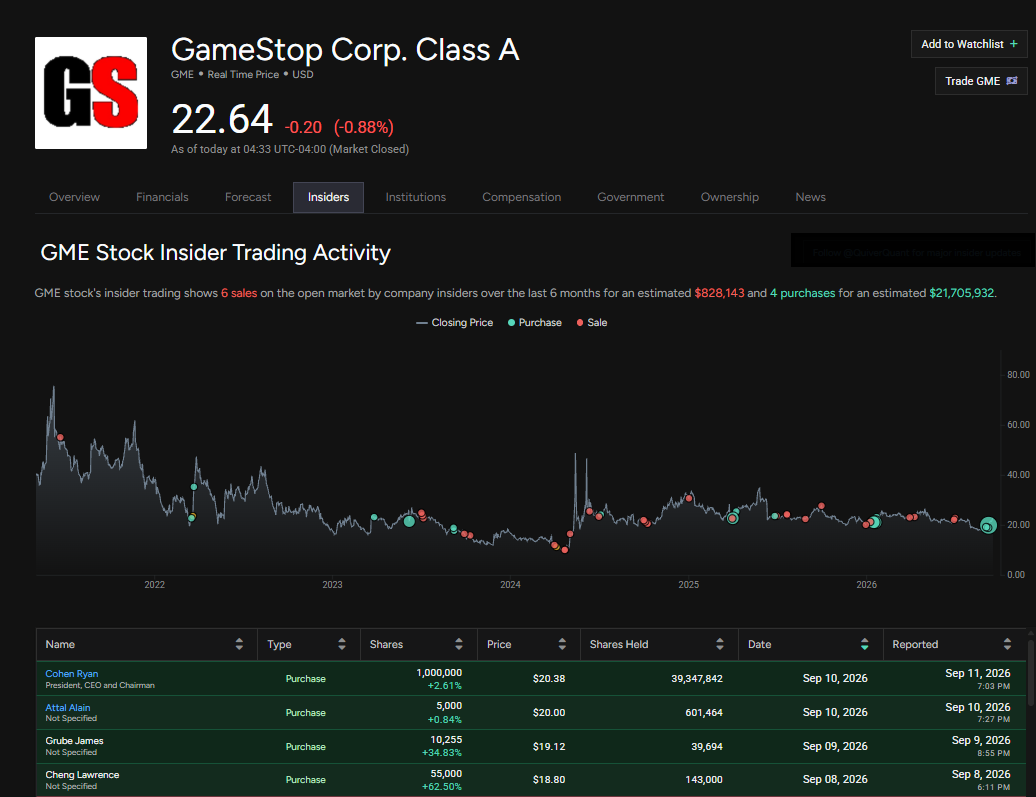Go to the Forecast tab
Image resolution: width=1036 pixels, height=797 pixels.
[248, 197]
